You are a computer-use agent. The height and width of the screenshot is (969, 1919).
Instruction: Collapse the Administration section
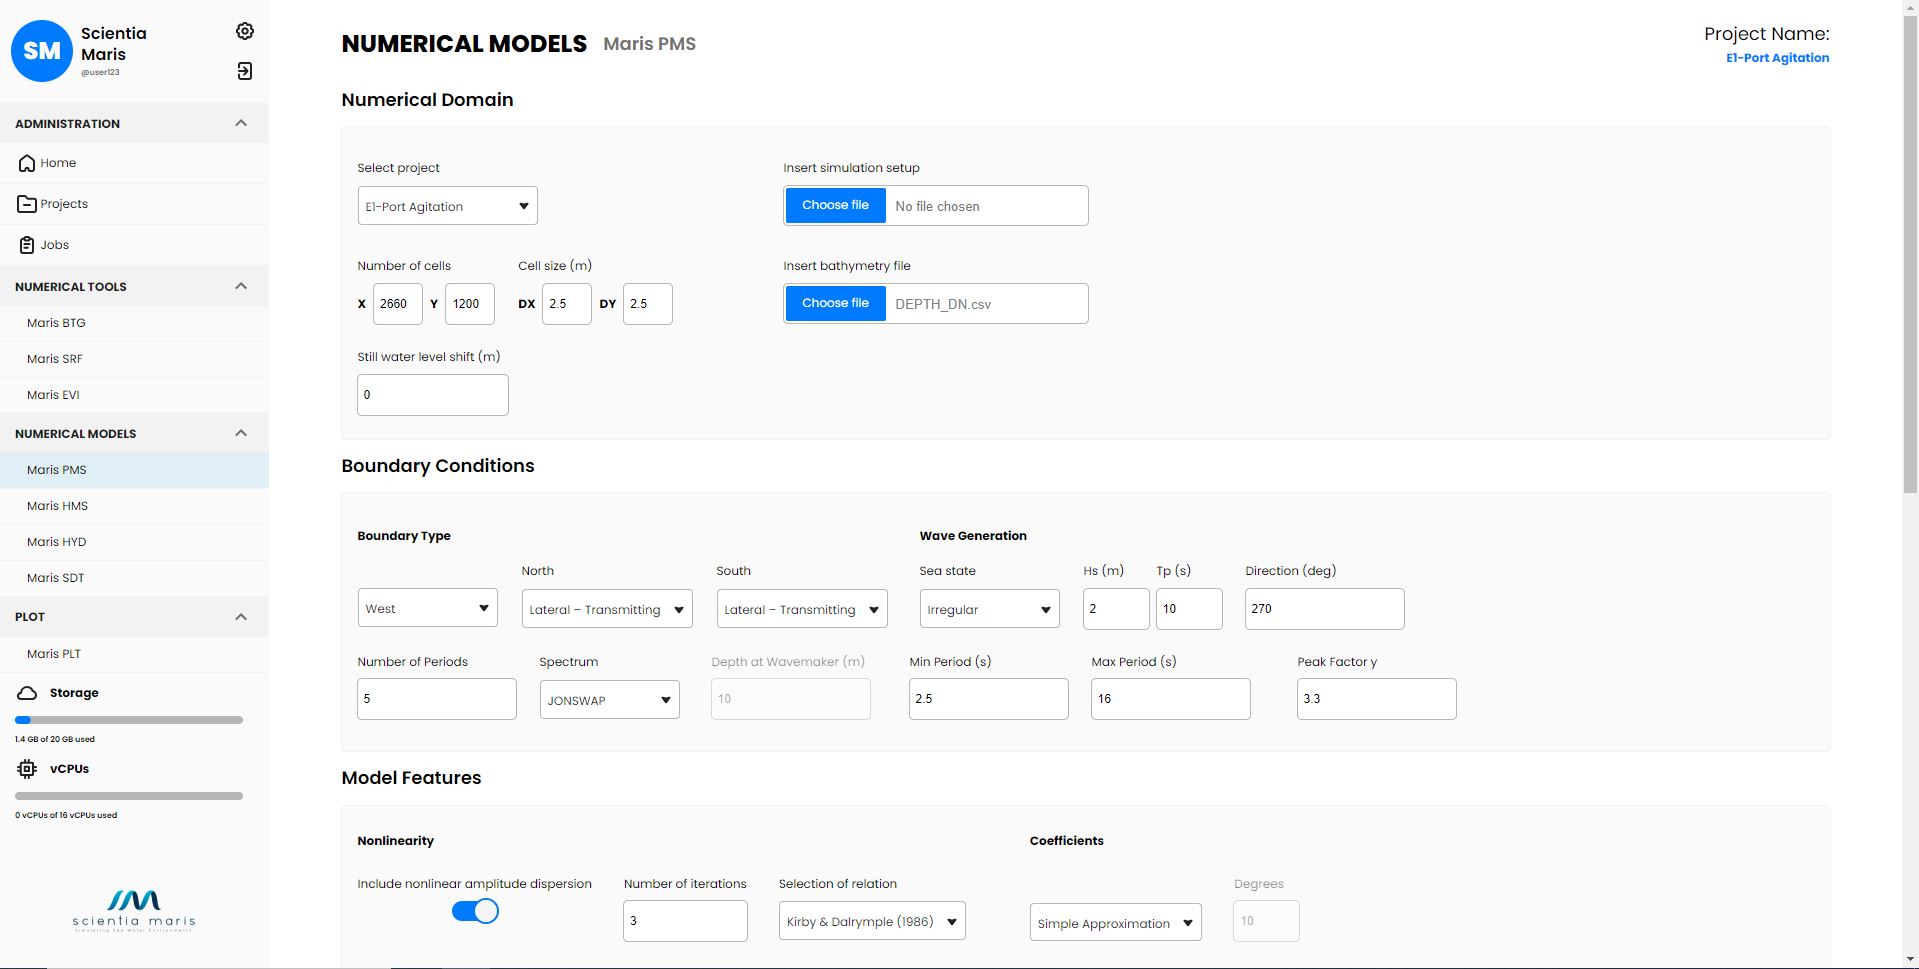pos(241,123)
